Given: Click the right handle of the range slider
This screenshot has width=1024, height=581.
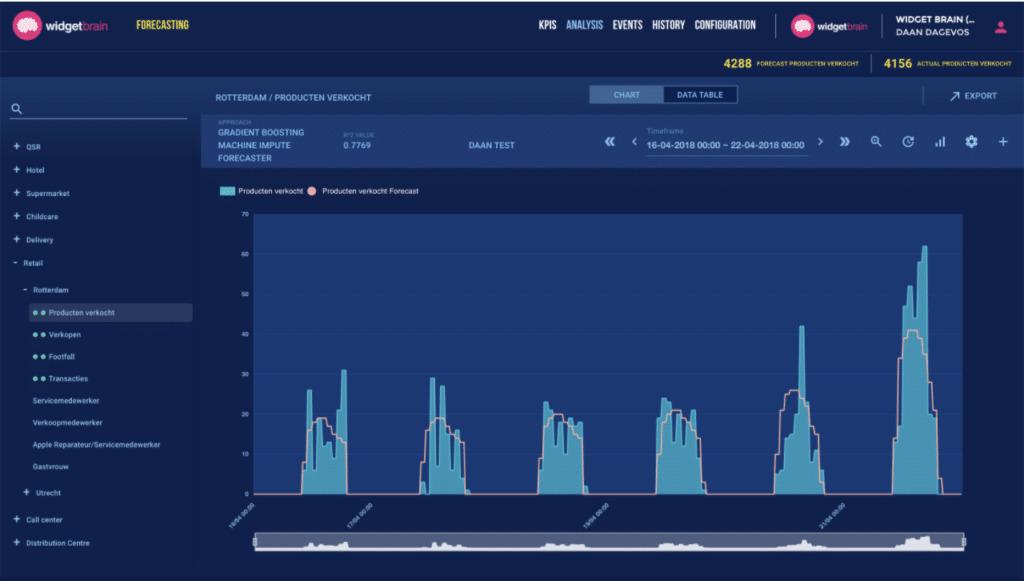Looking at the screenshot, I should [964, 541].
